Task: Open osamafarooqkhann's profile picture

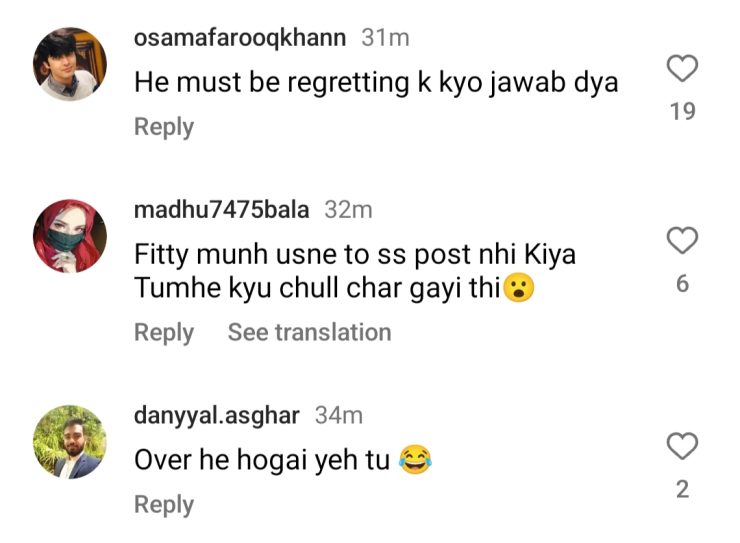Action: click(x=70, y=65)
